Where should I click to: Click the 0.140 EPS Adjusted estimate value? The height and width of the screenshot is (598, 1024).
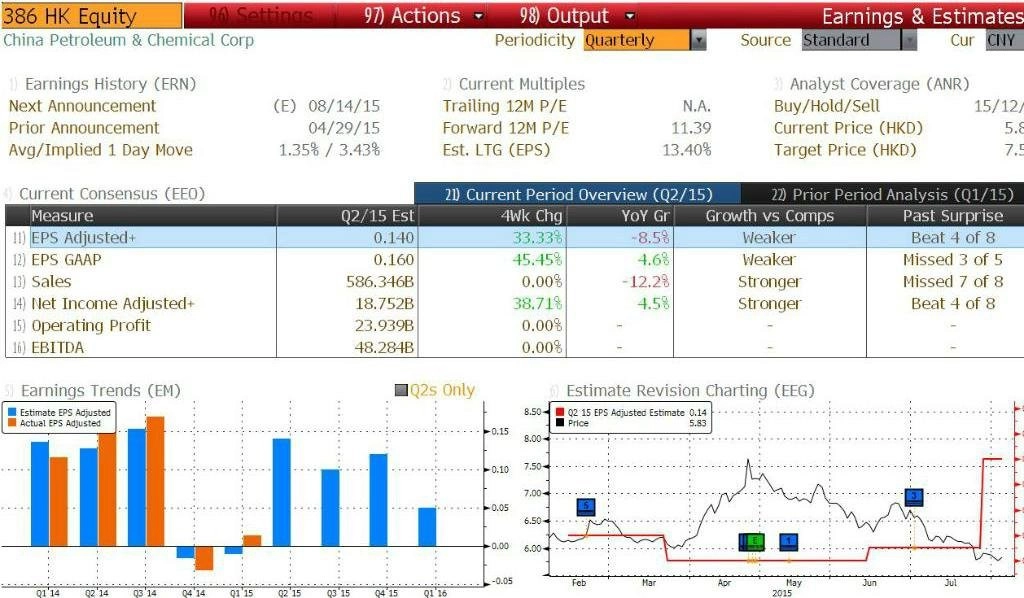[x=394, y=238]
